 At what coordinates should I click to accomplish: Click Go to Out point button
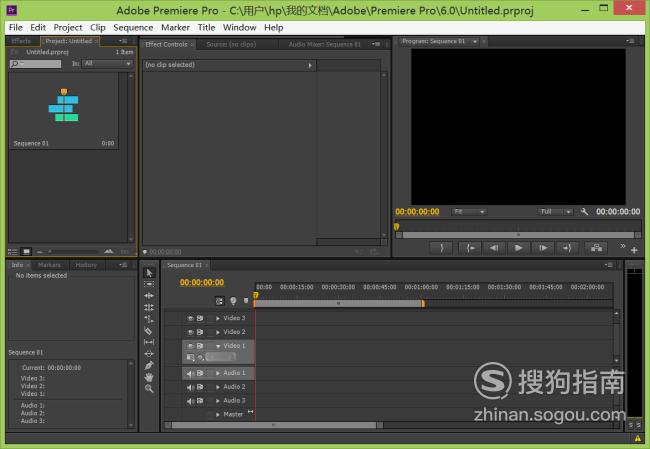(x=567, y=248)
